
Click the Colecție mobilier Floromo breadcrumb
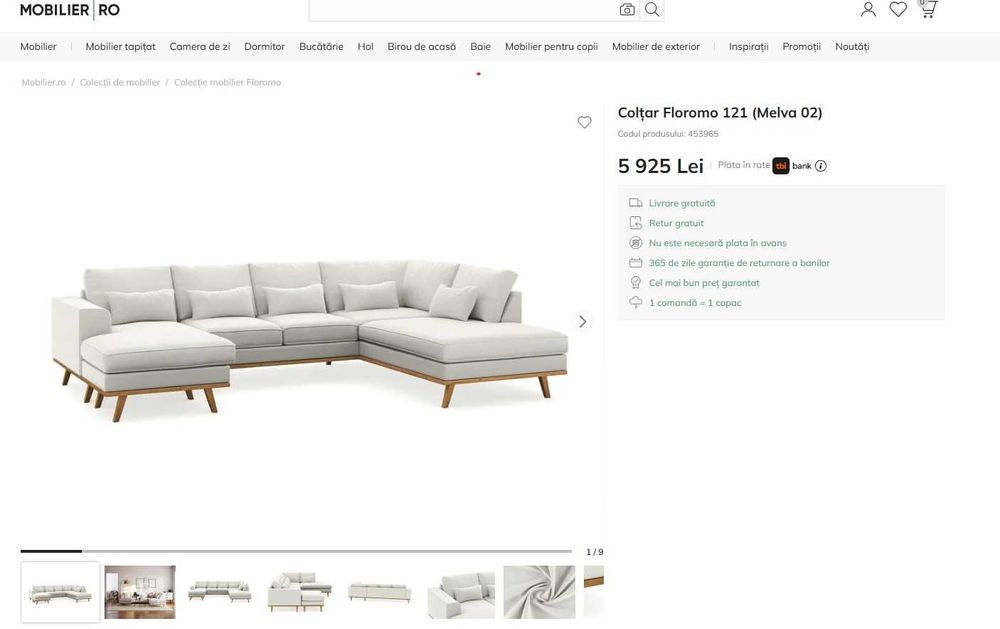(x=227, y=82)
